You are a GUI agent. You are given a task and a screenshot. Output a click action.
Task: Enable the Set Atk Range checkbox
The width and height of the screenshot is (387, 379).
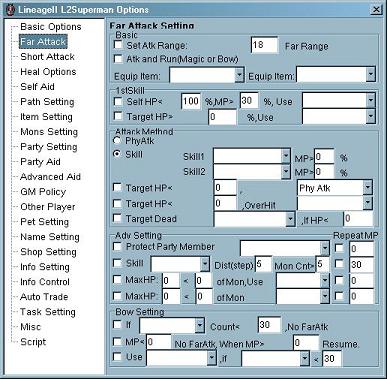coord(118,45)
